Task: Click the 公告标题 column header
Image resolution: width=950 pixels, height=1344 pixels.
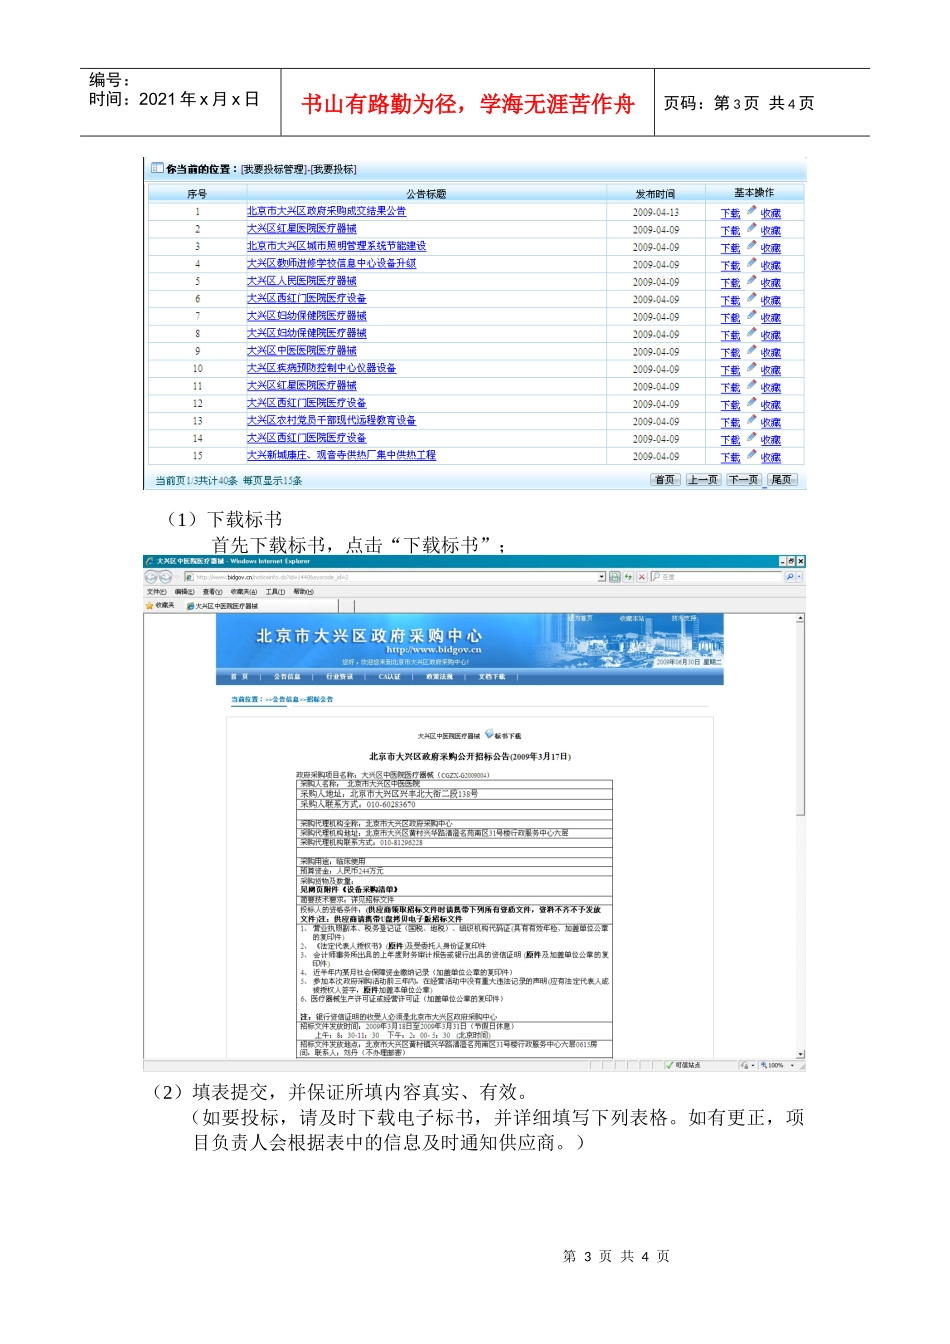Action: click(426, 193)
